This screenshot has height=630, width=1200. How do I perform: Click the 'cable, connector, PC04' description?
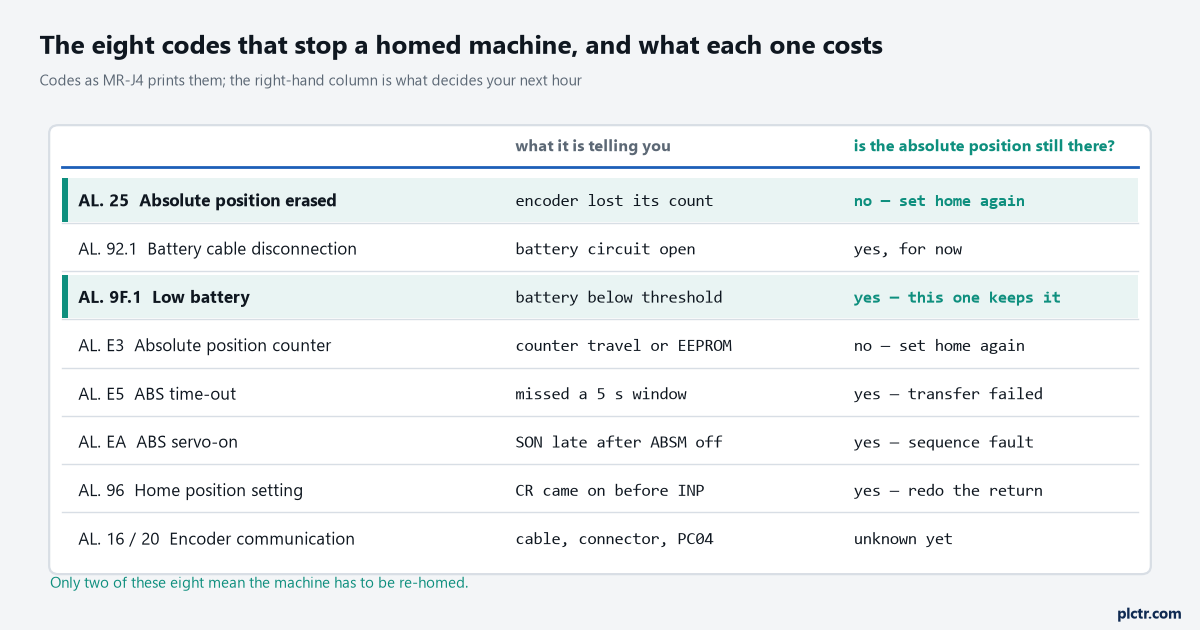pos(614,539)
